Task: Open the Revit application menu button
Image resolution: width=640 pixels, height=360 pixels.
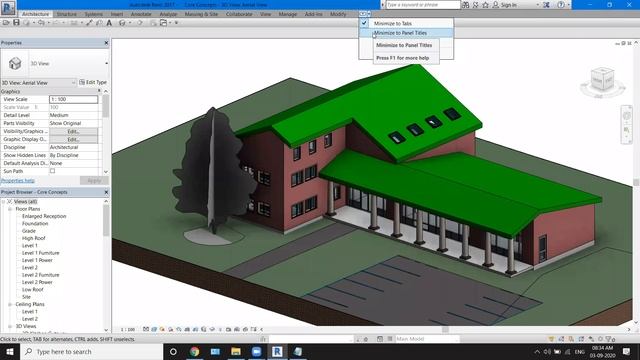Action: (x=8, y=7)
